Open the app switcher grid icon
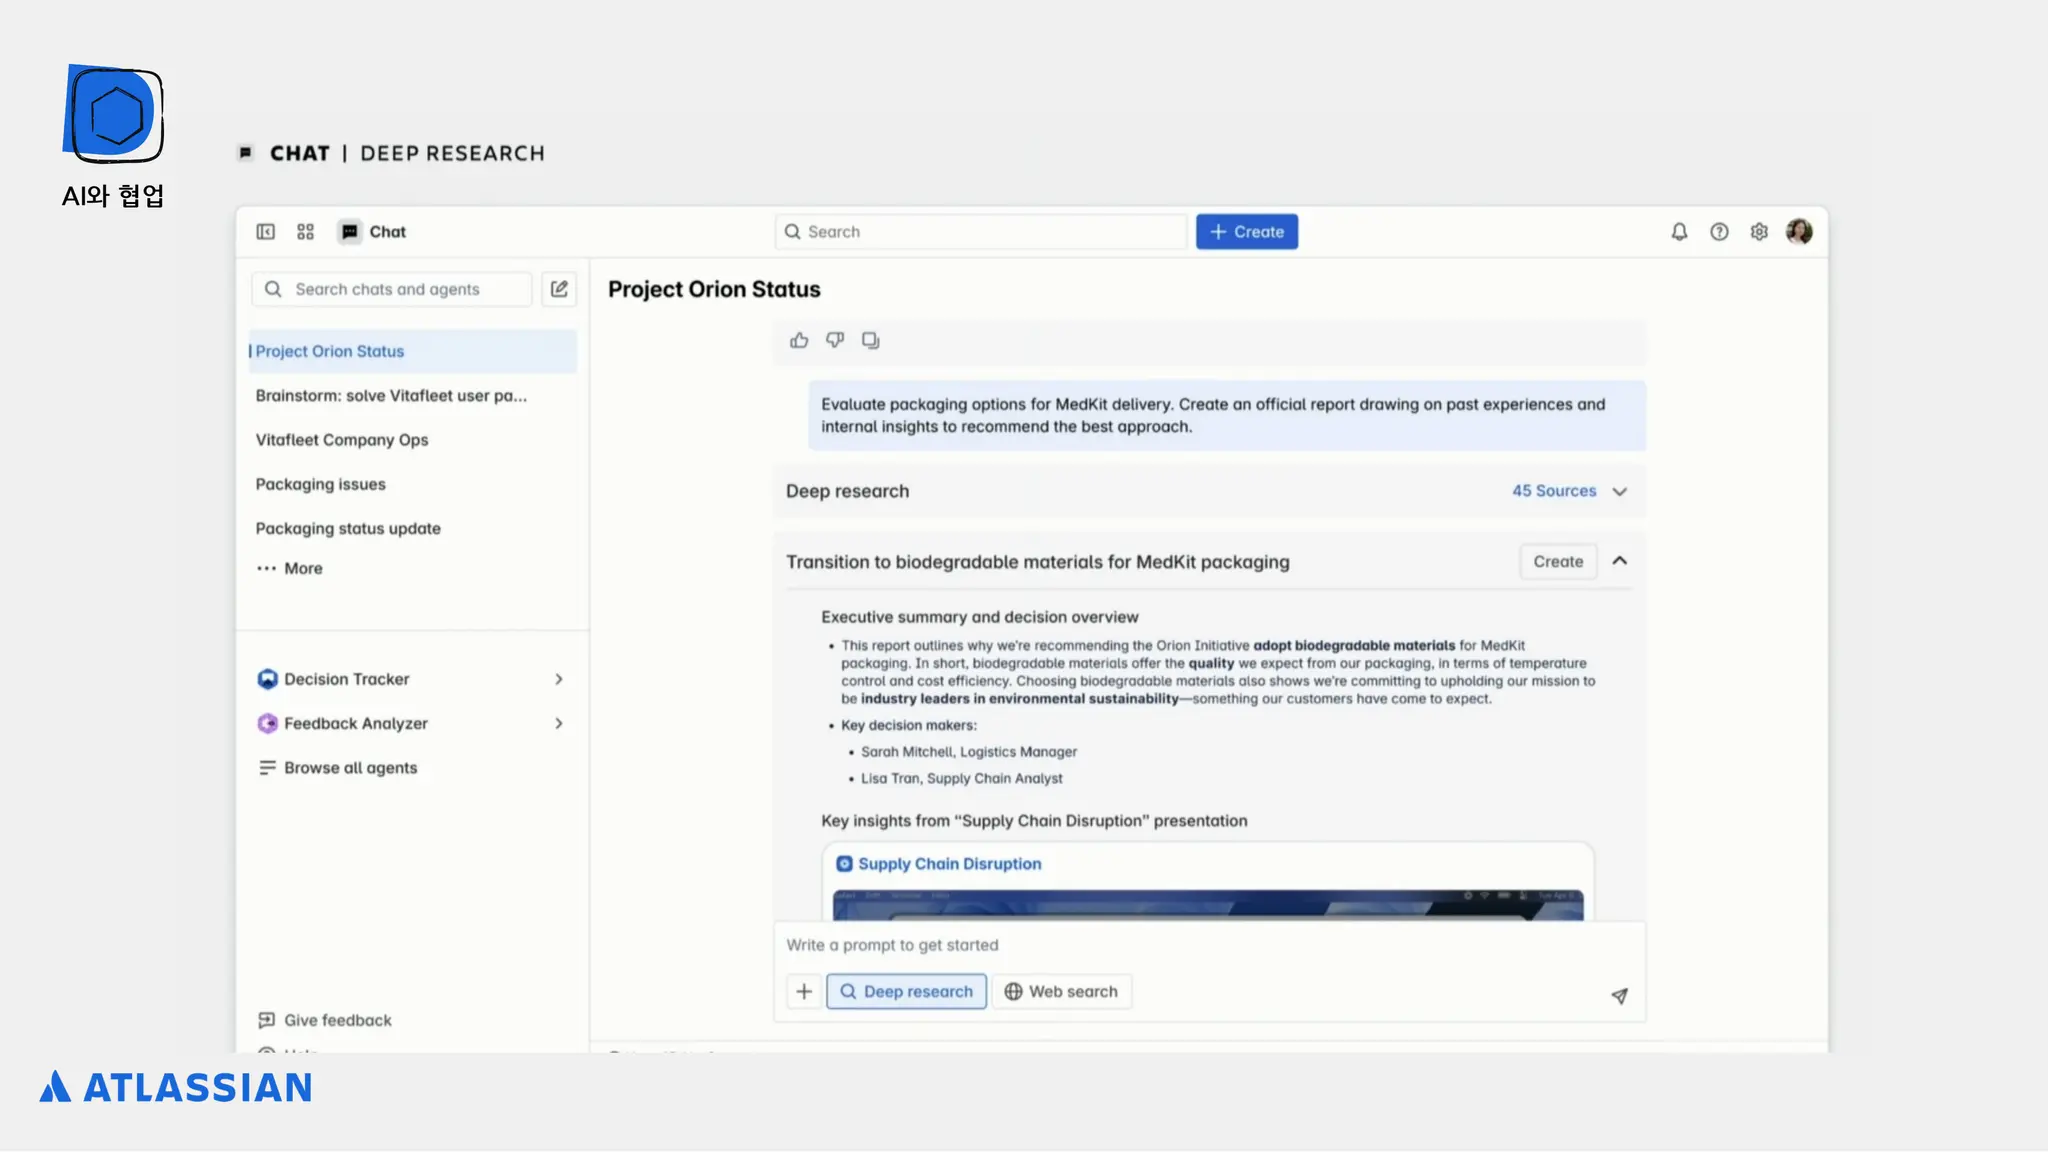 click(306, 232)
